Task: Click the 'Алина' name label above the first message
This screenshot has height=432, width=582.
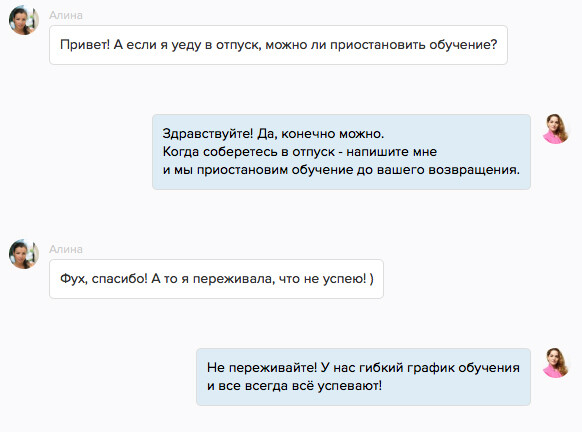Action: [66, 15]
